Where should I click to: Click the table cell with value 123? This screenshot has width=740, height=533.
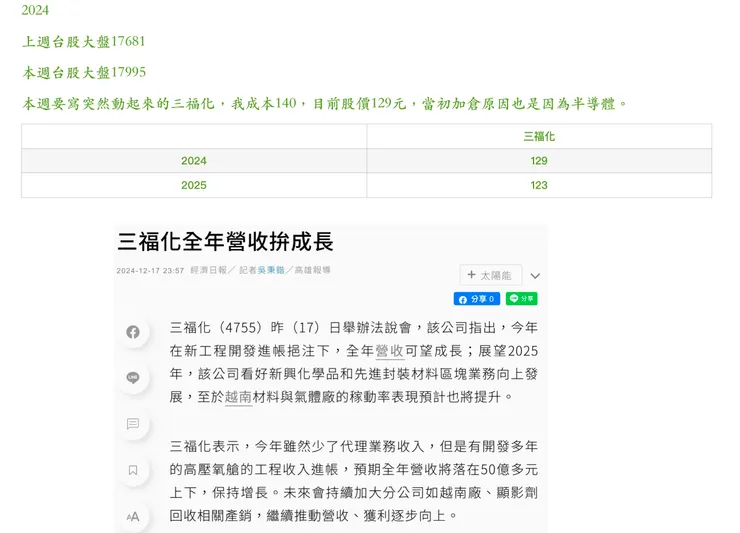539,185
